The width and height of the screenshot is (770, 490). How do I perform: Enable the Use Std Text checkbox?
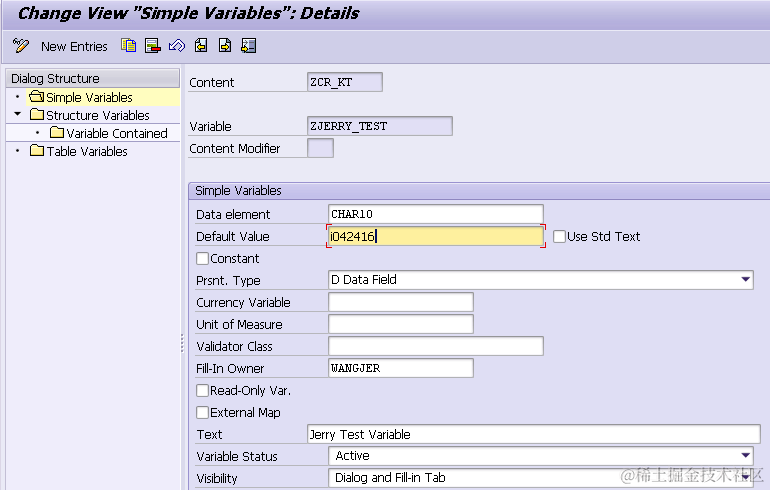(x=559, y=236)
